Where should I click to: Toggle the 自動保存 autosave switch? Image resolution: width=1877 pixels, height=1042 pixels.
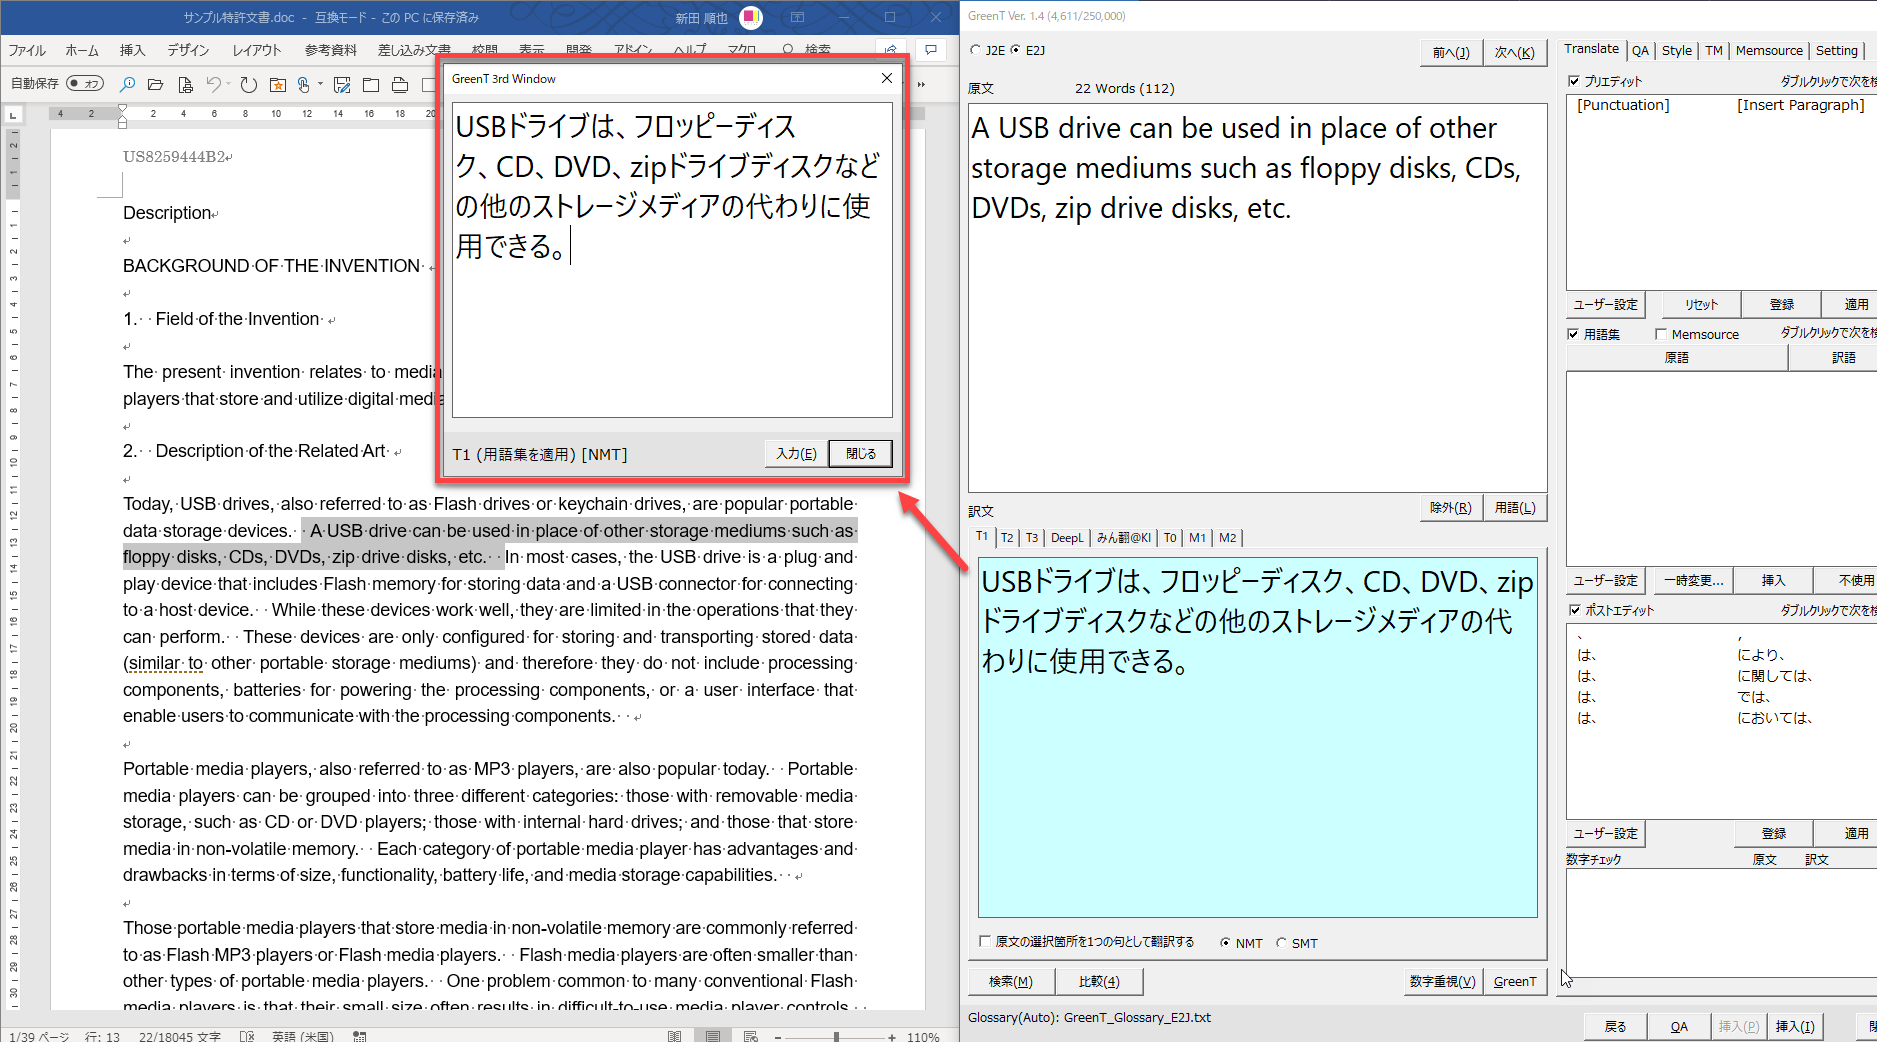click(x=86, y=84)
